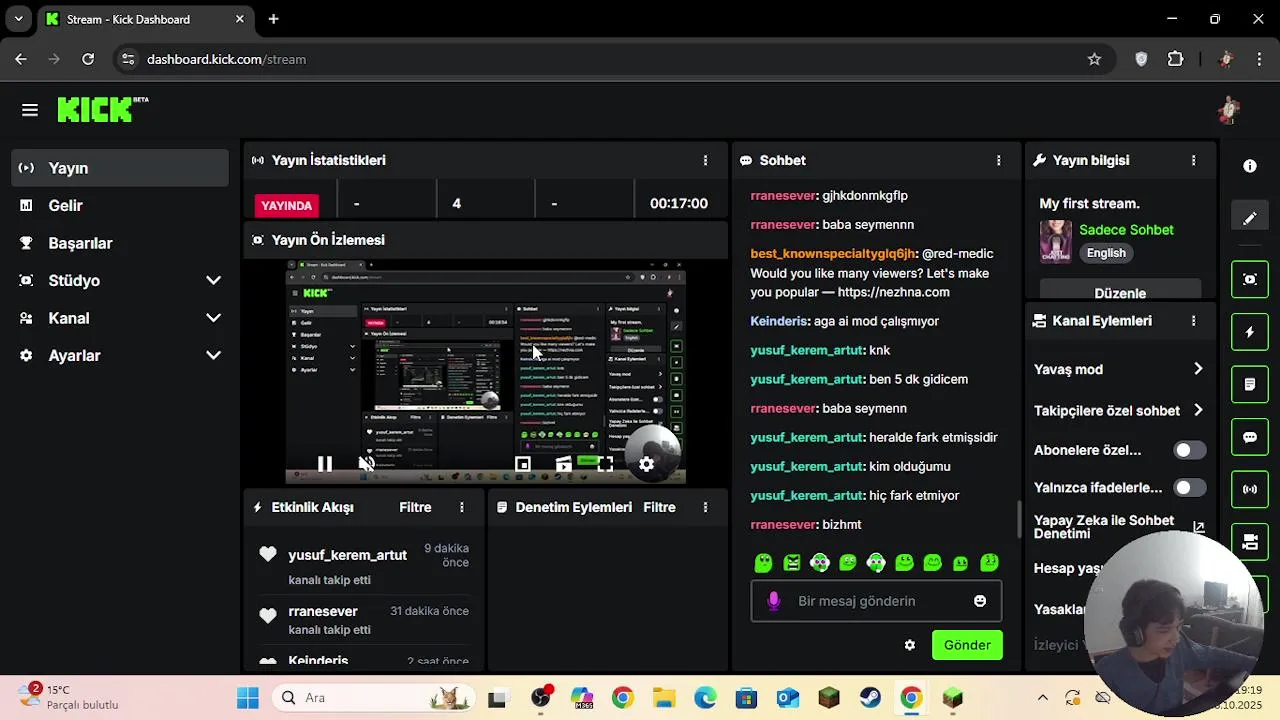Screen dimensions: 1280x720
Task: Open the hamburger navigation menu
Action: click(30, 110)
